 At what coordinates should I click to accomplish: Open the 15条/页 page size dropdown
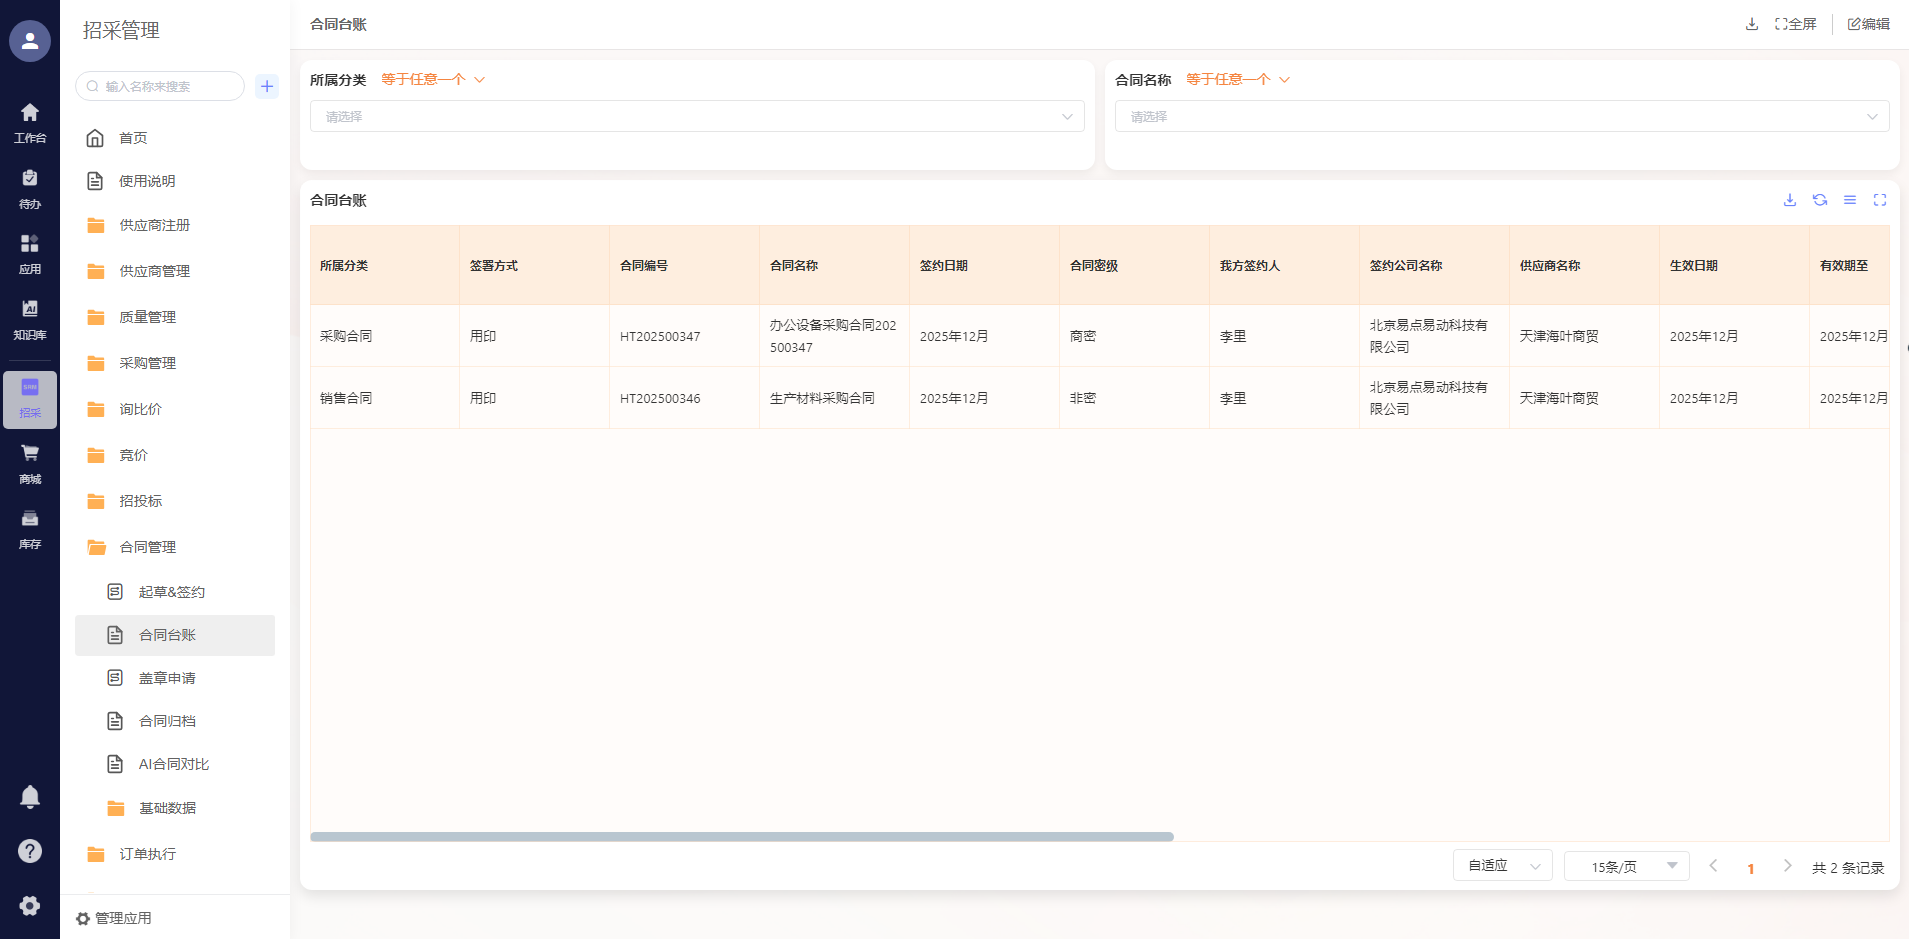point(1626,866)
